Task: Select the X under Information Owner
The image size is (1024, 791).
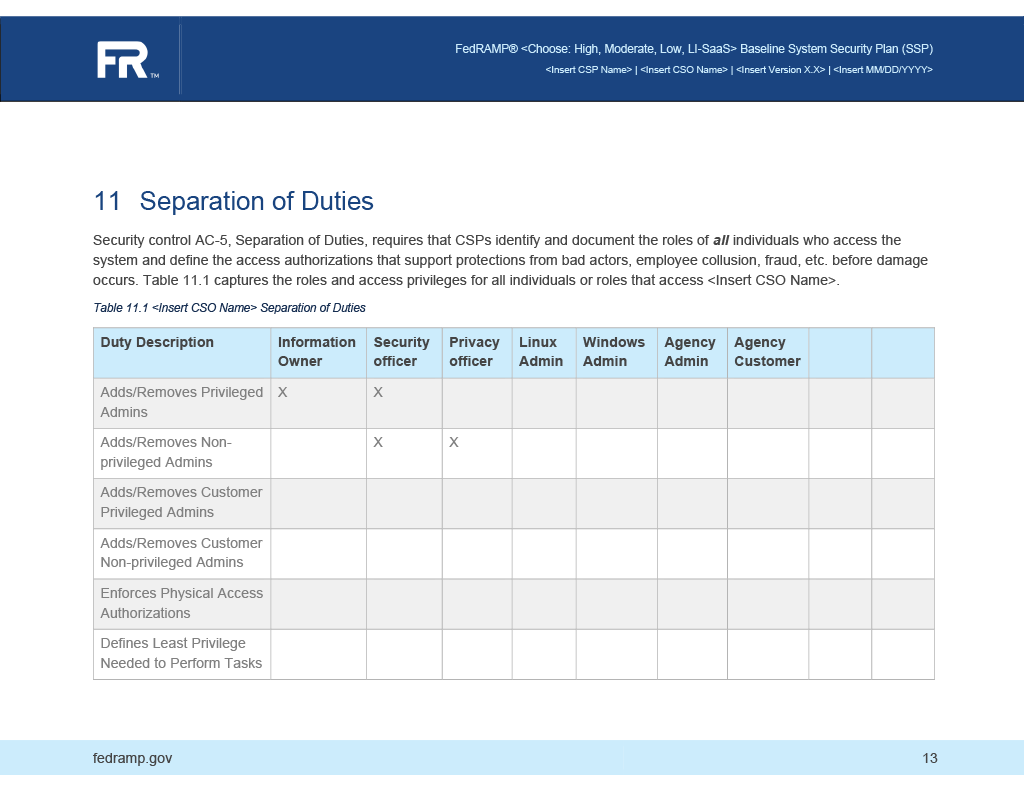Action: [282, 392]
